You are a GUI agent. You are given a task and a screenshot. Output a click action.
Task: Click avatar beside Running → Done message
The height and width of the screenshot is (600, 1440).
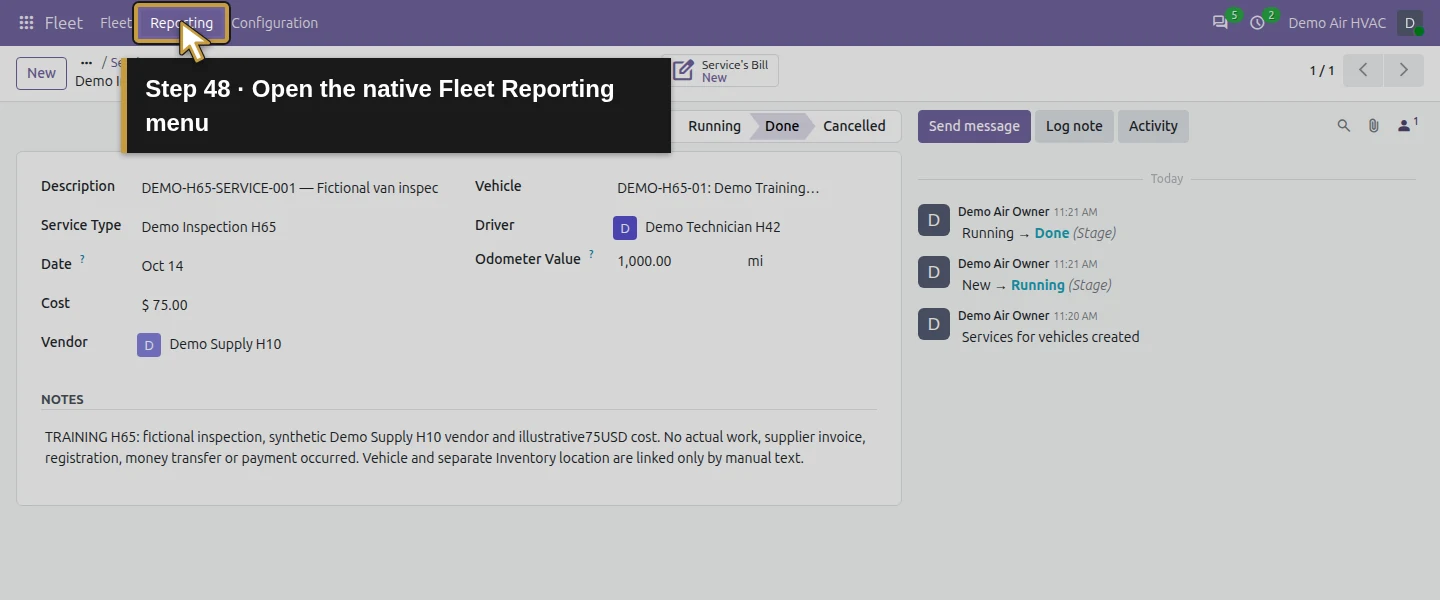tap(934, 220)
